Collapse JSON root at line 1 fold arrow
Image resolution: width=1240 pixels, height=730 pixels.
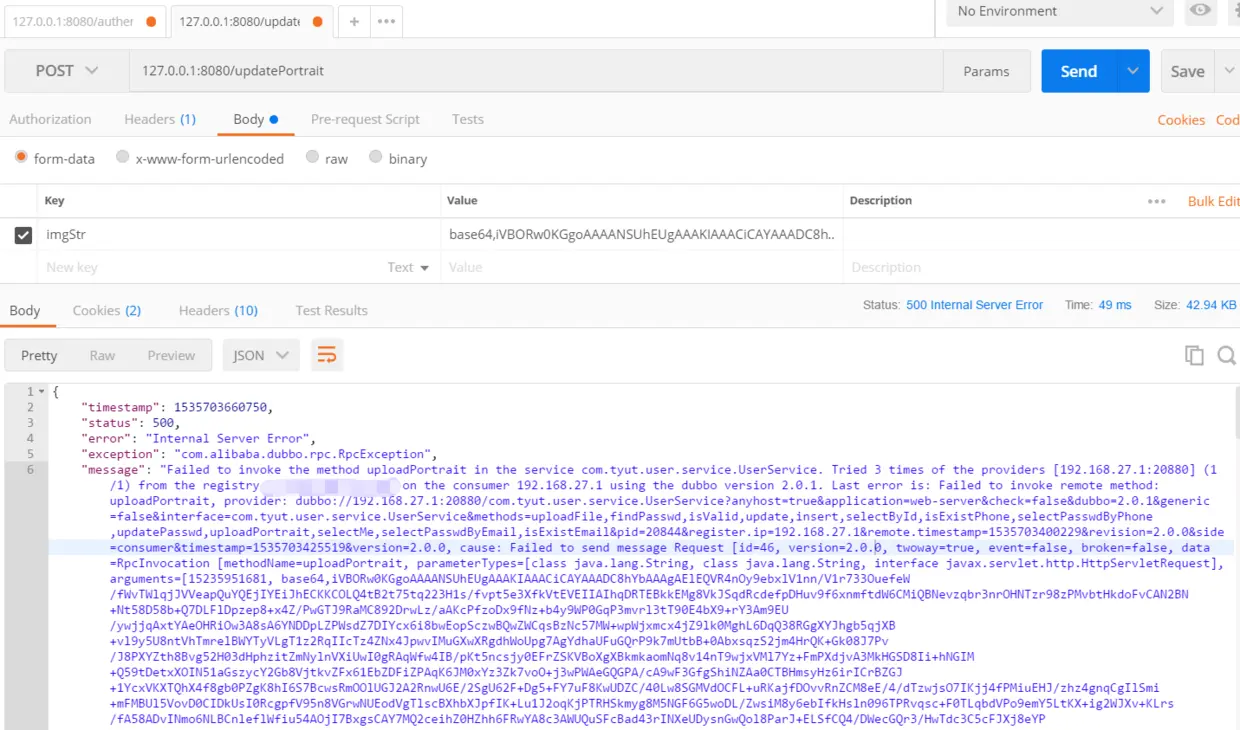pos(41,391)
